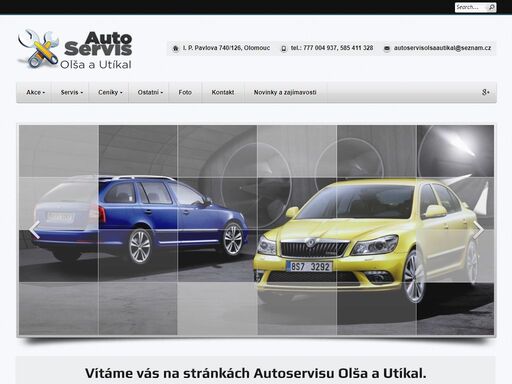Advance slider with right arrow
This screenshot has width=512, height=384.
click(478, 230)
